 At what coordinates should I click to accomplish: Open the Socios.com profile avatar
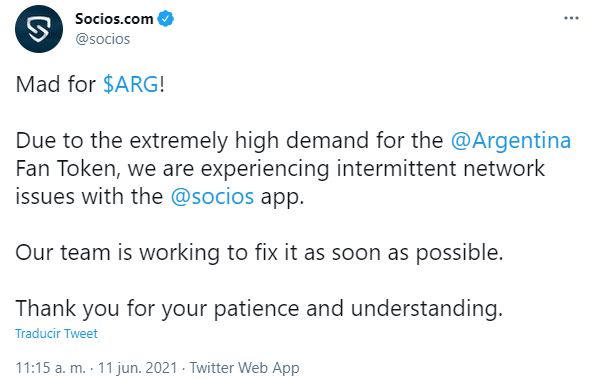point(39,29)
